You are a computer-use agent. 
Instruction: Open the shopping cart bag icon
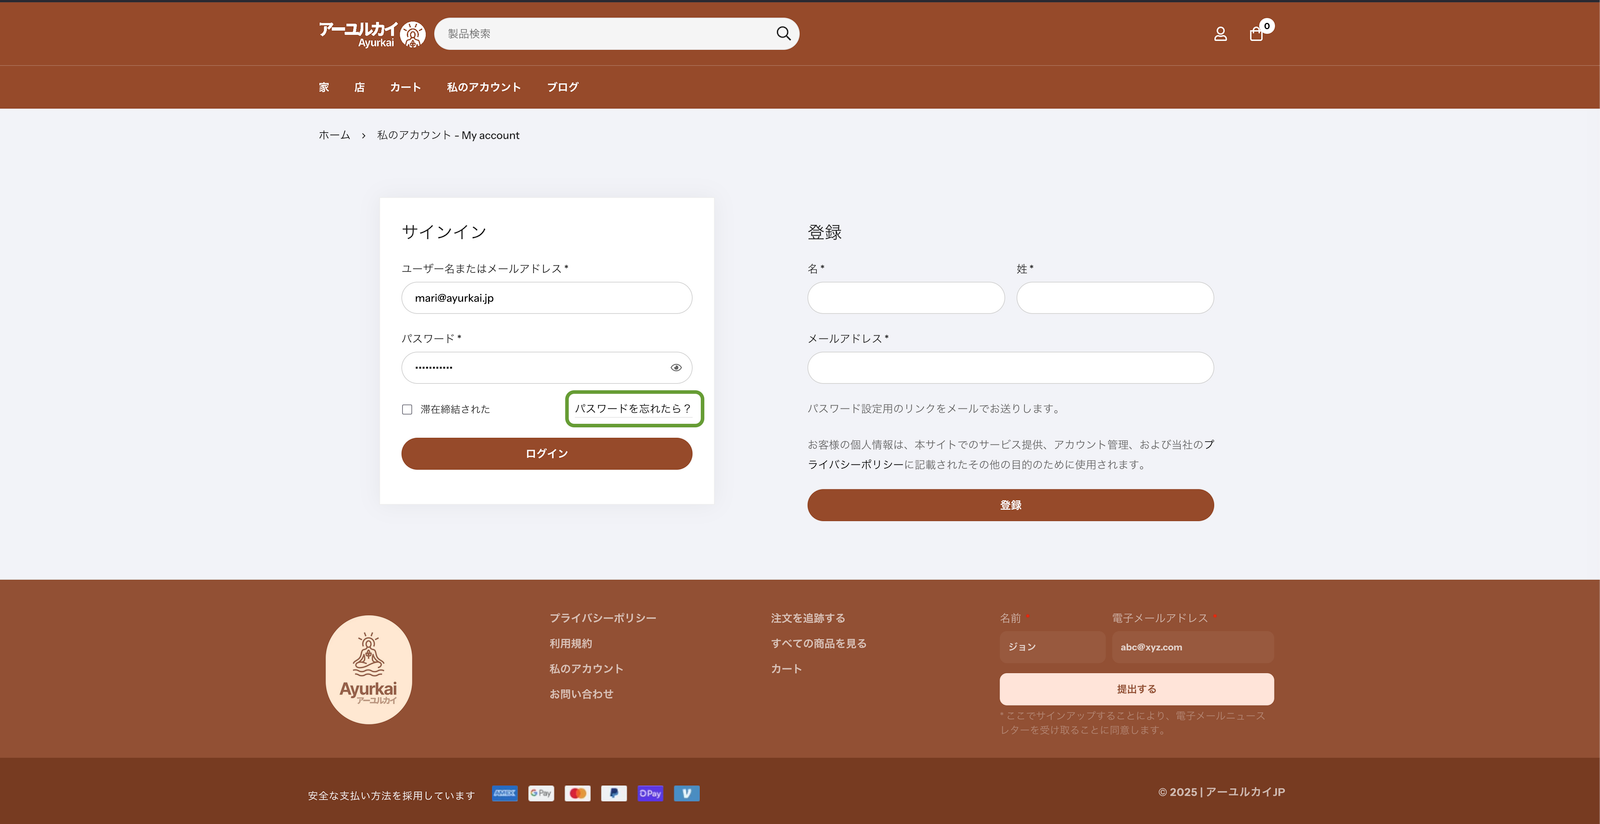[x=1256, y=34]
